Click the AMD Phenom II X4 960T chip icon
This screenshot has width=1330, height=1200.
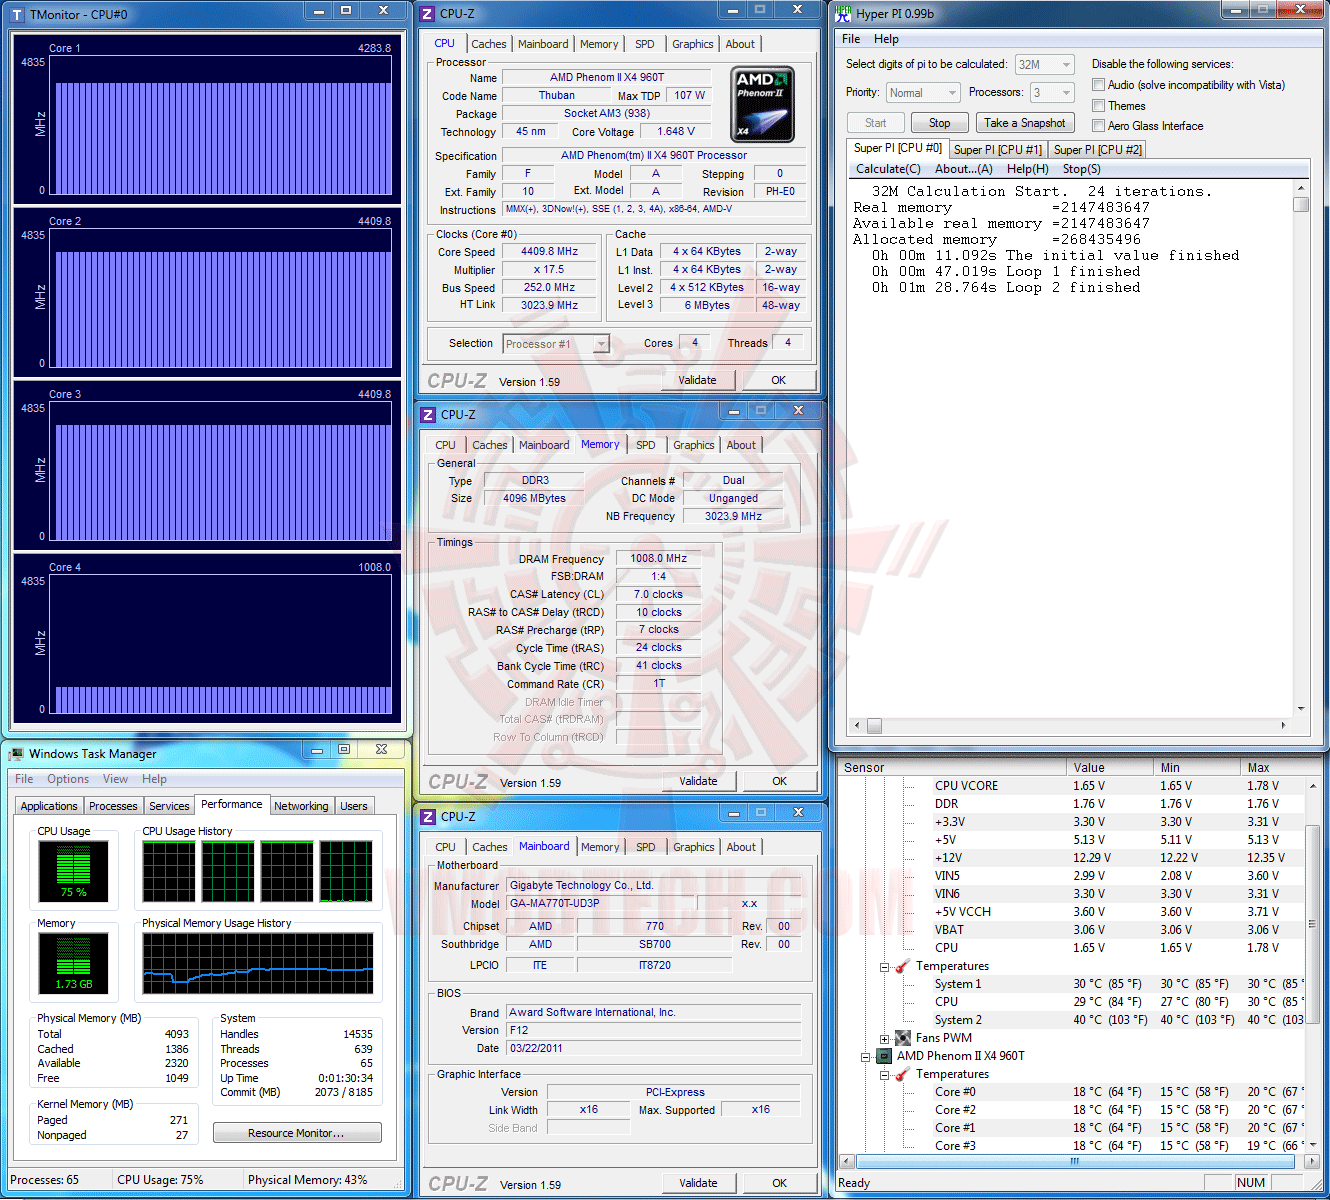click(884, 1056)
